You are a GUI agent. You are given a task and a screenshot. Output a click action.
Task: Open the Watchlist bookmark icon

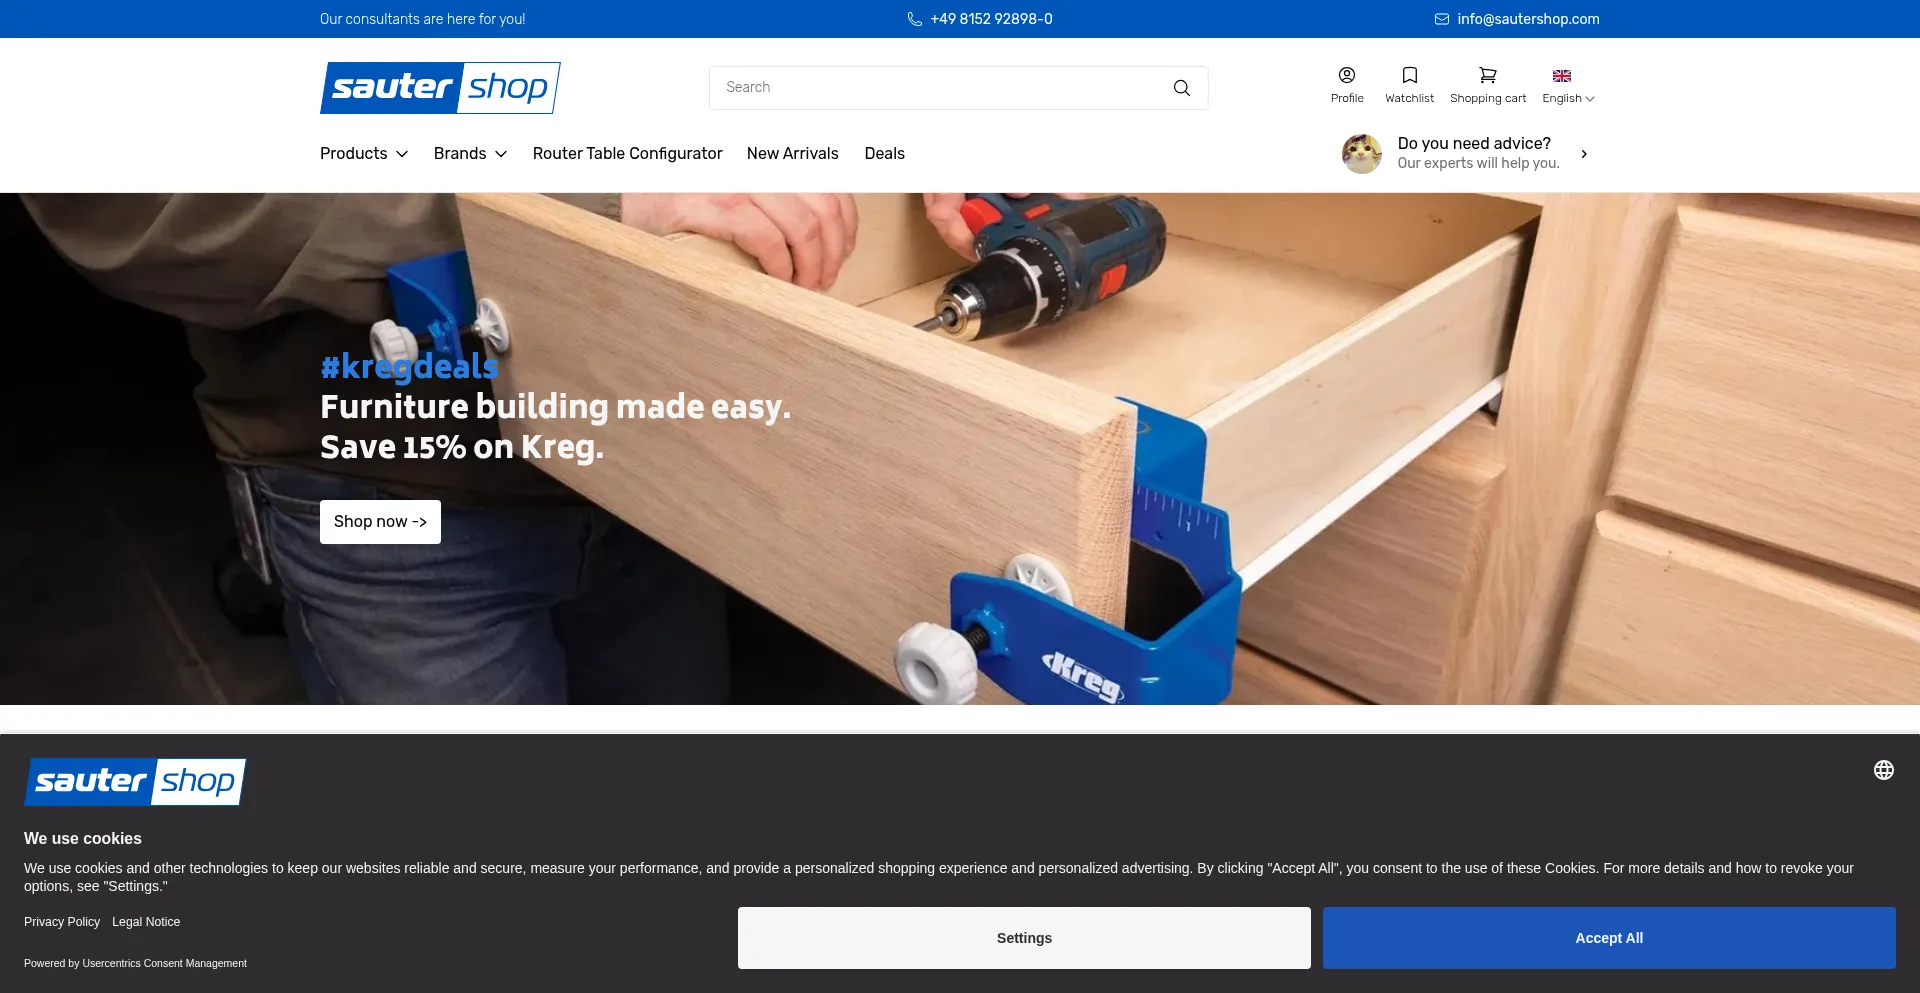click(1409, 76)
